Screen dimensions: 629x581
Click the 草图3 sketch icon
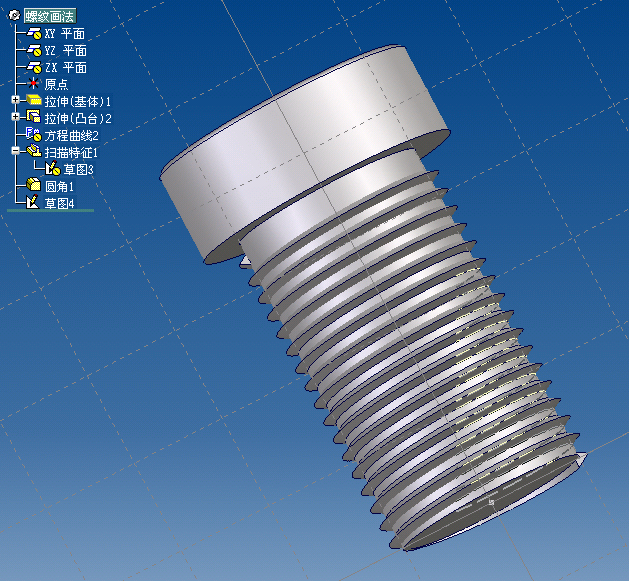click(53, 168)
